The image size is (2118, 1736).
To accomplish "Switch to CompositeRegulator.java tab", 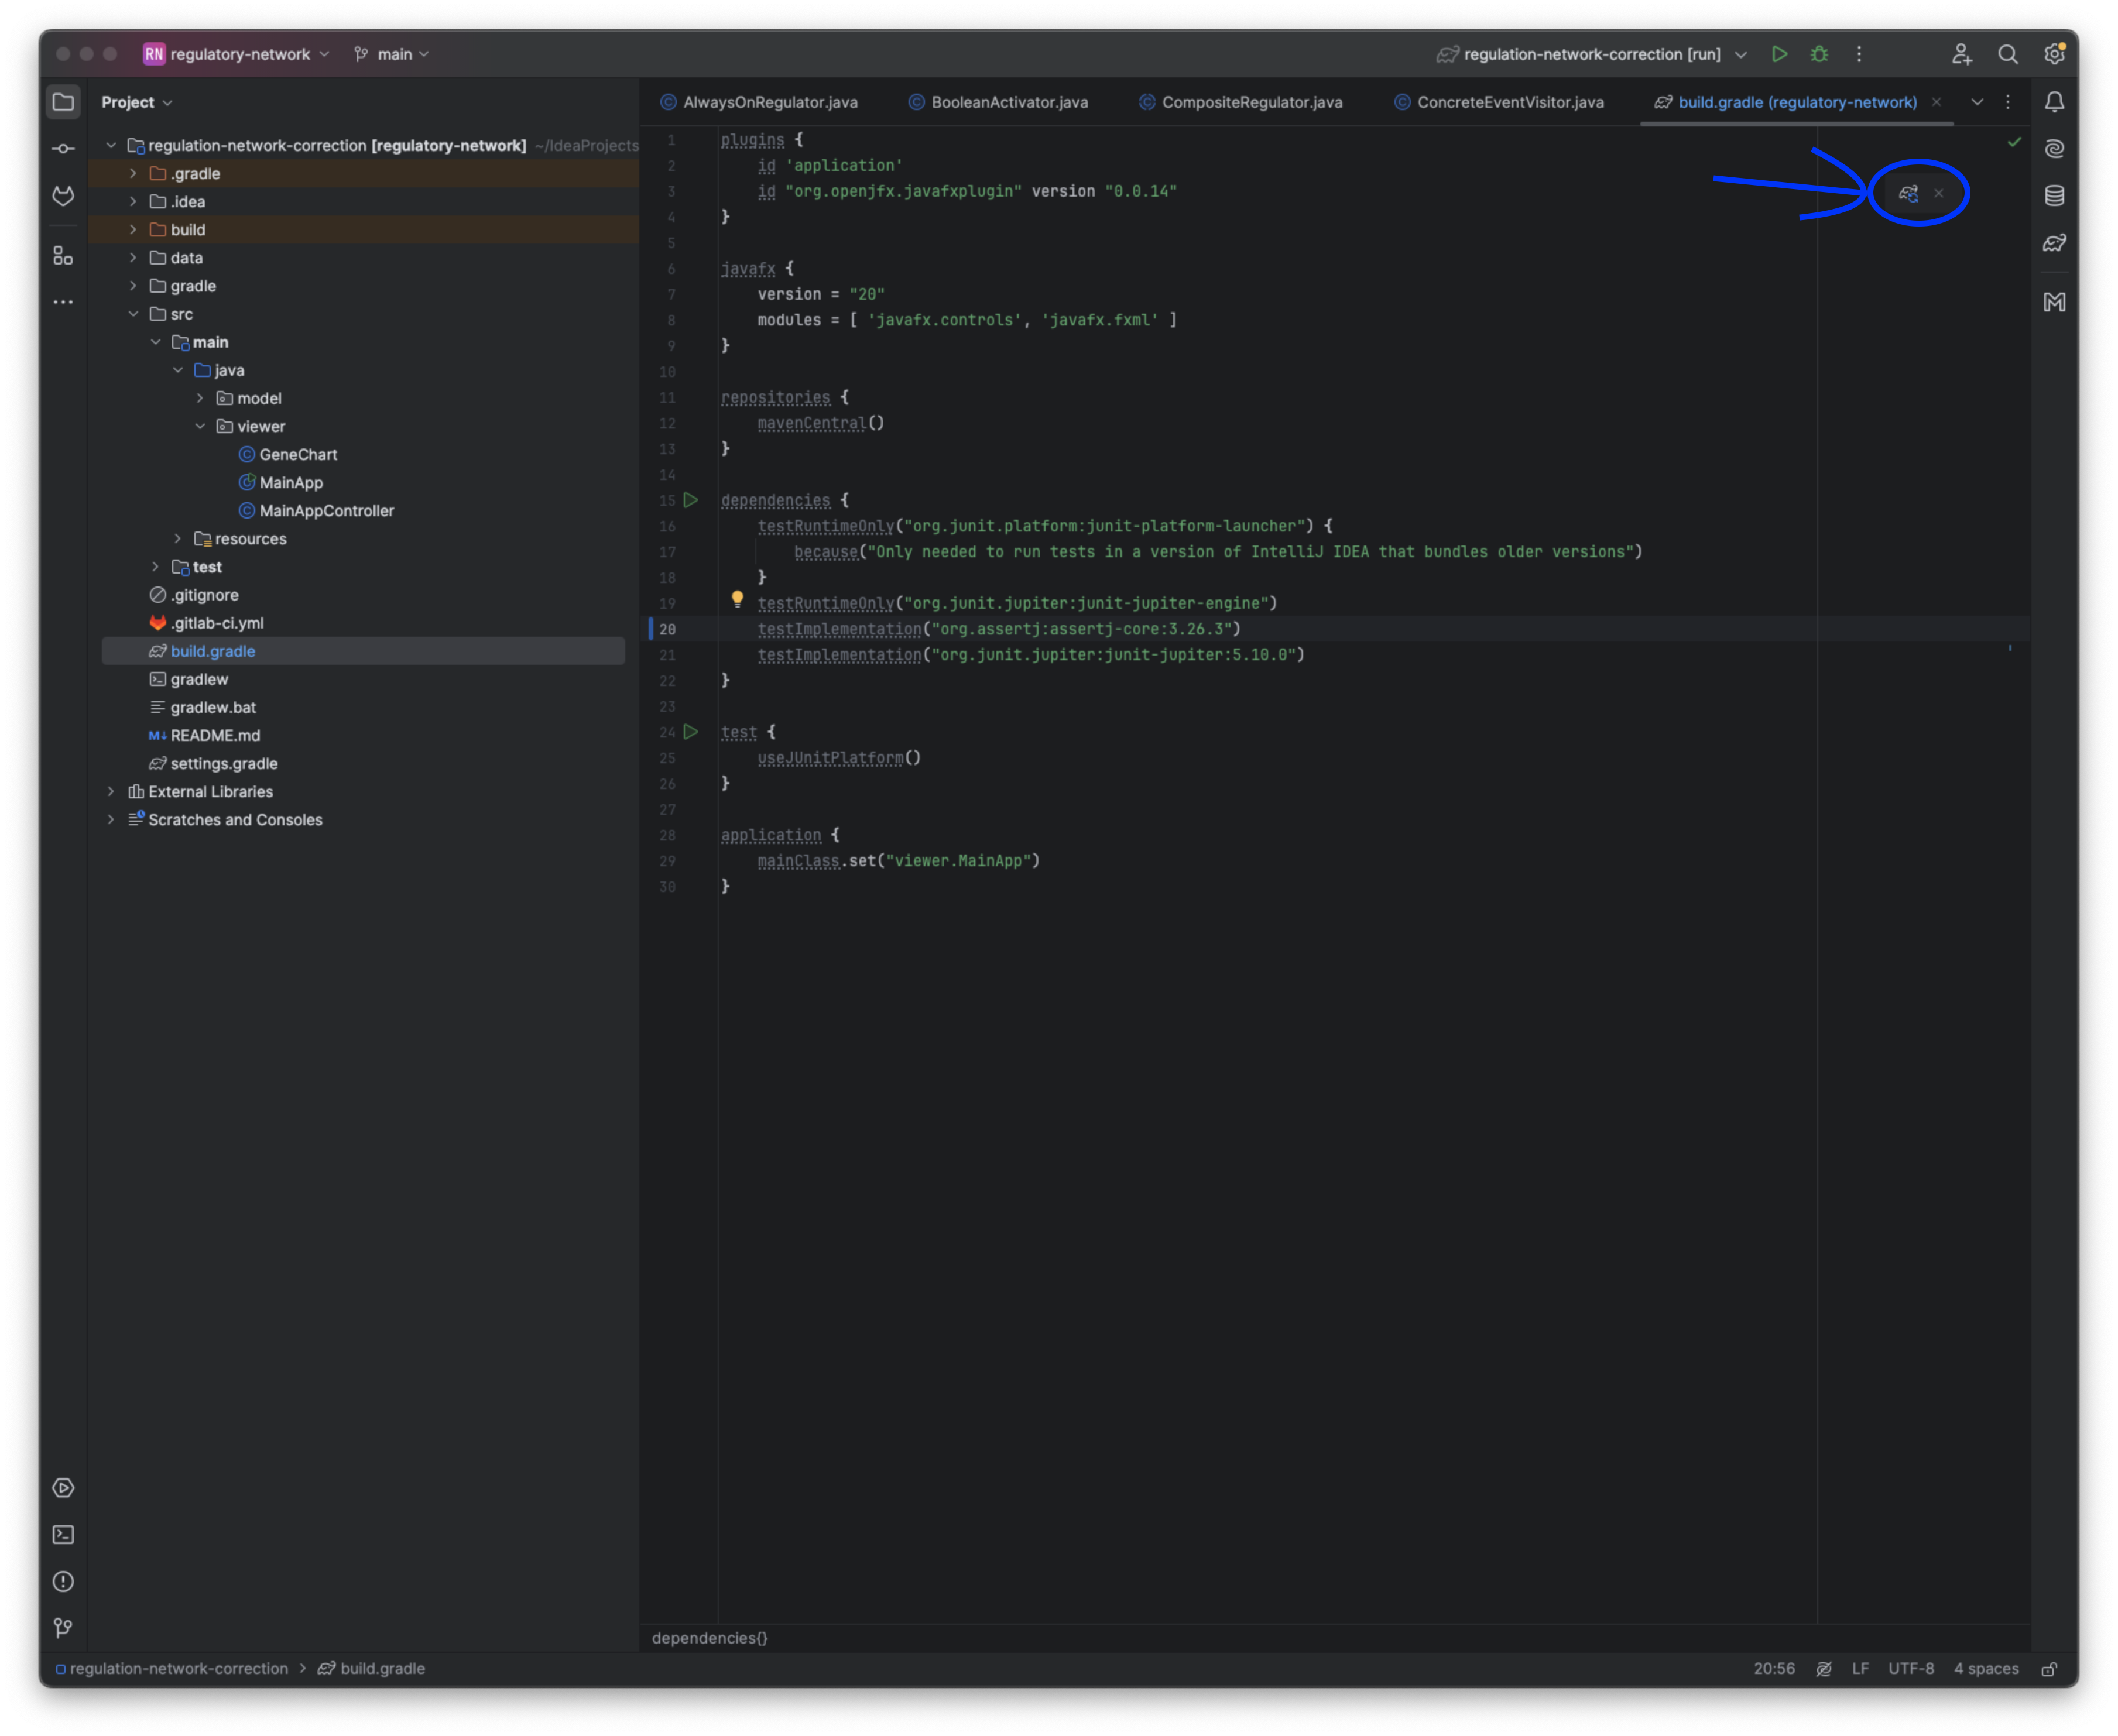I will (x=1241, y=102).
